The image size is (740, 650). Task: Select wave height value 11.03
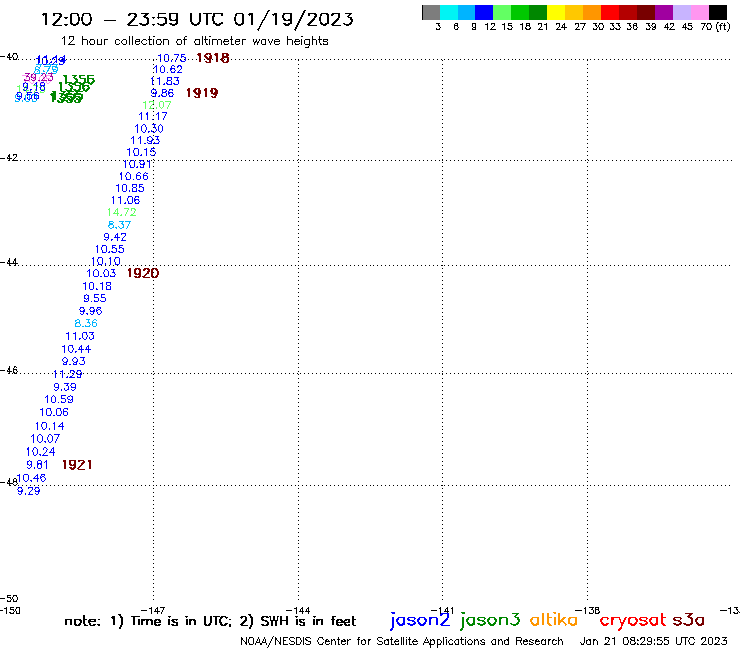(80, 336)
